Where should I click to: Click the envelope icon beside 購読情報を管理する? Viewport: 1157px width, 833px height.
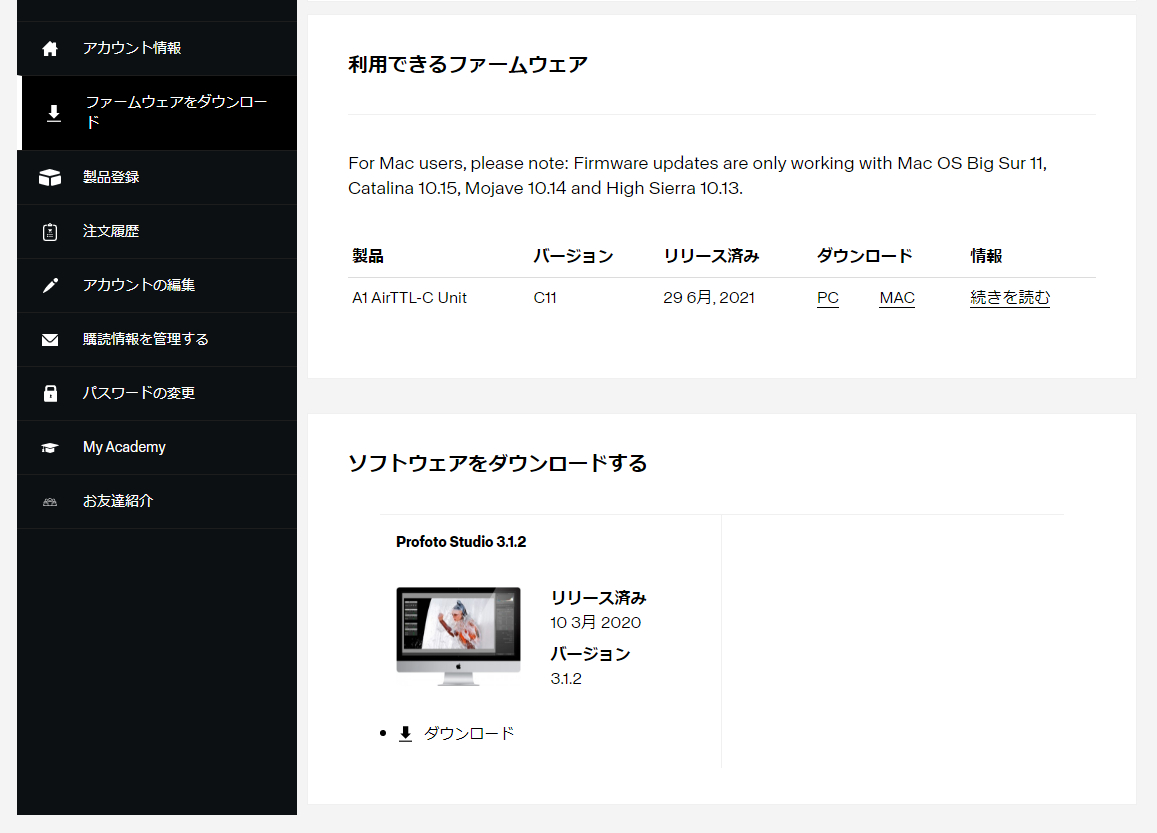[x=49, y=339]
